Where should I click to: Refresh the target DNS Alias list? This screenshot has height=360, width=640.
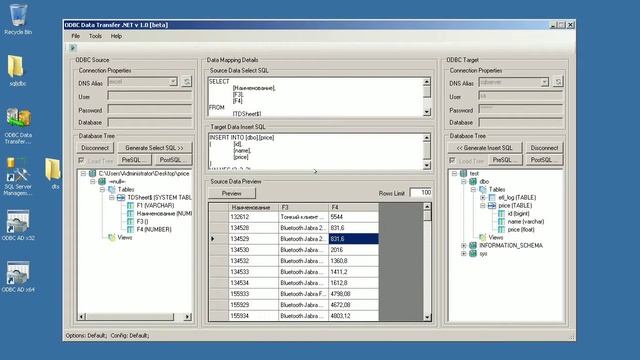tap(558, 82)
